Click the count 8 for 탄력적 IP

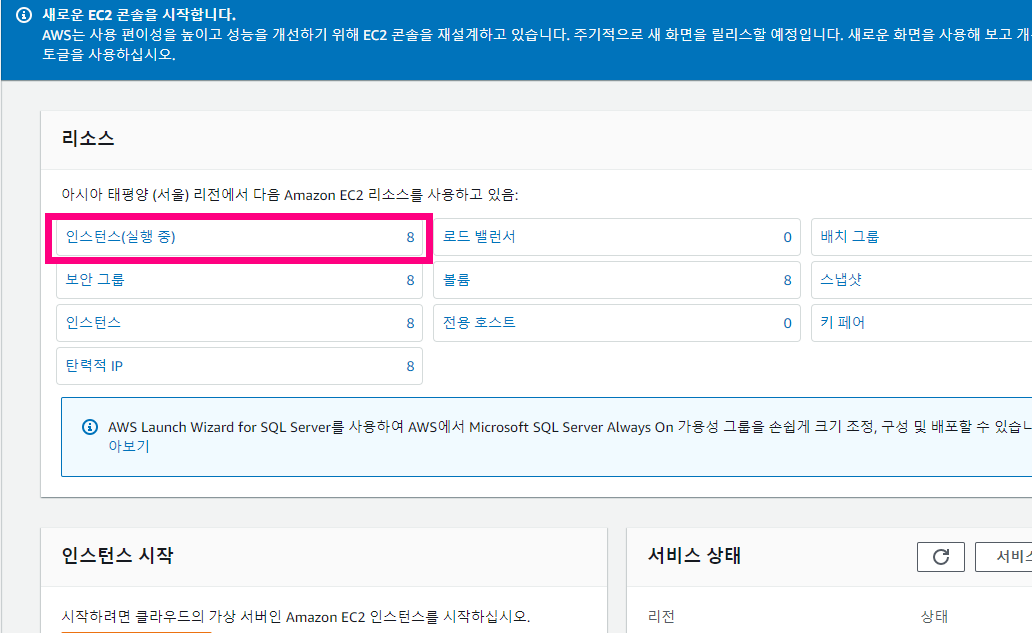410,367
